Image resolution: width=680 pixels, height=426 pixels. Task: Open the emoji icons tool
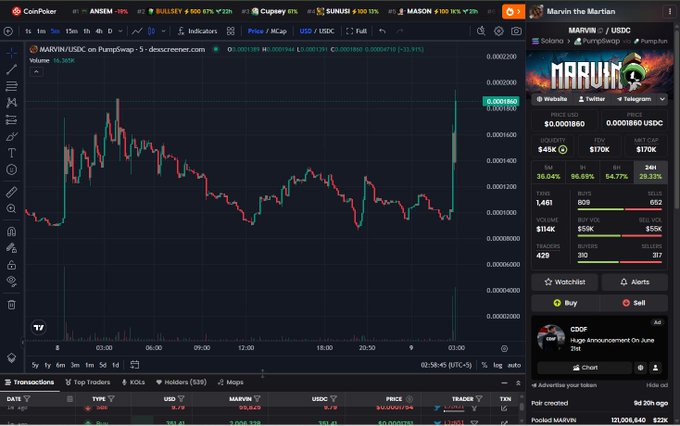(x=11, y=170)
